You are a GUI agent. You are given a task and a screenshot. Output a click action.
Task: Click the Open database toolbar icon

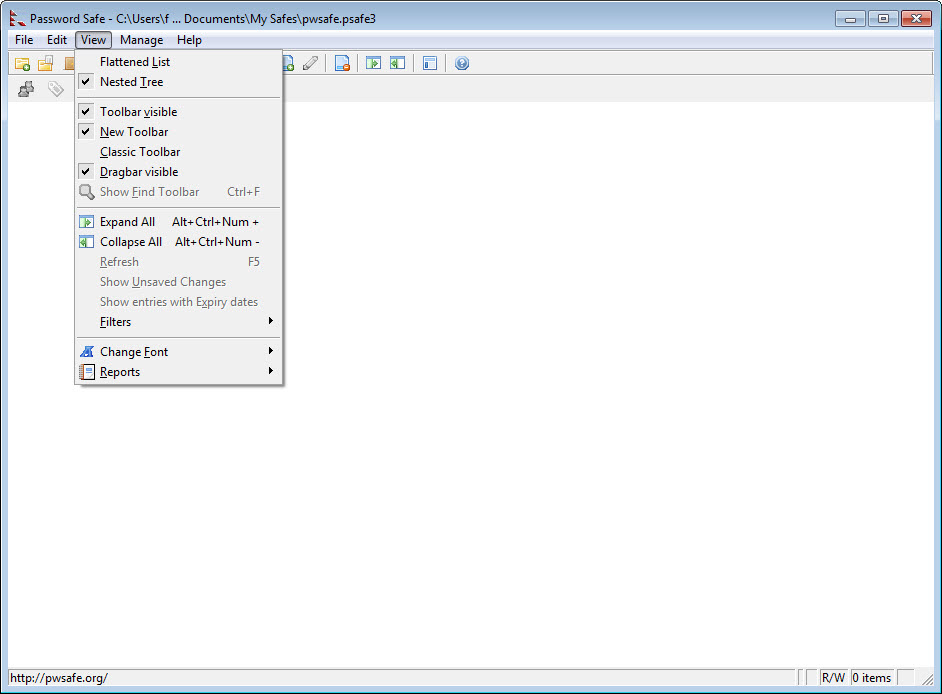(x=46, y=63)
